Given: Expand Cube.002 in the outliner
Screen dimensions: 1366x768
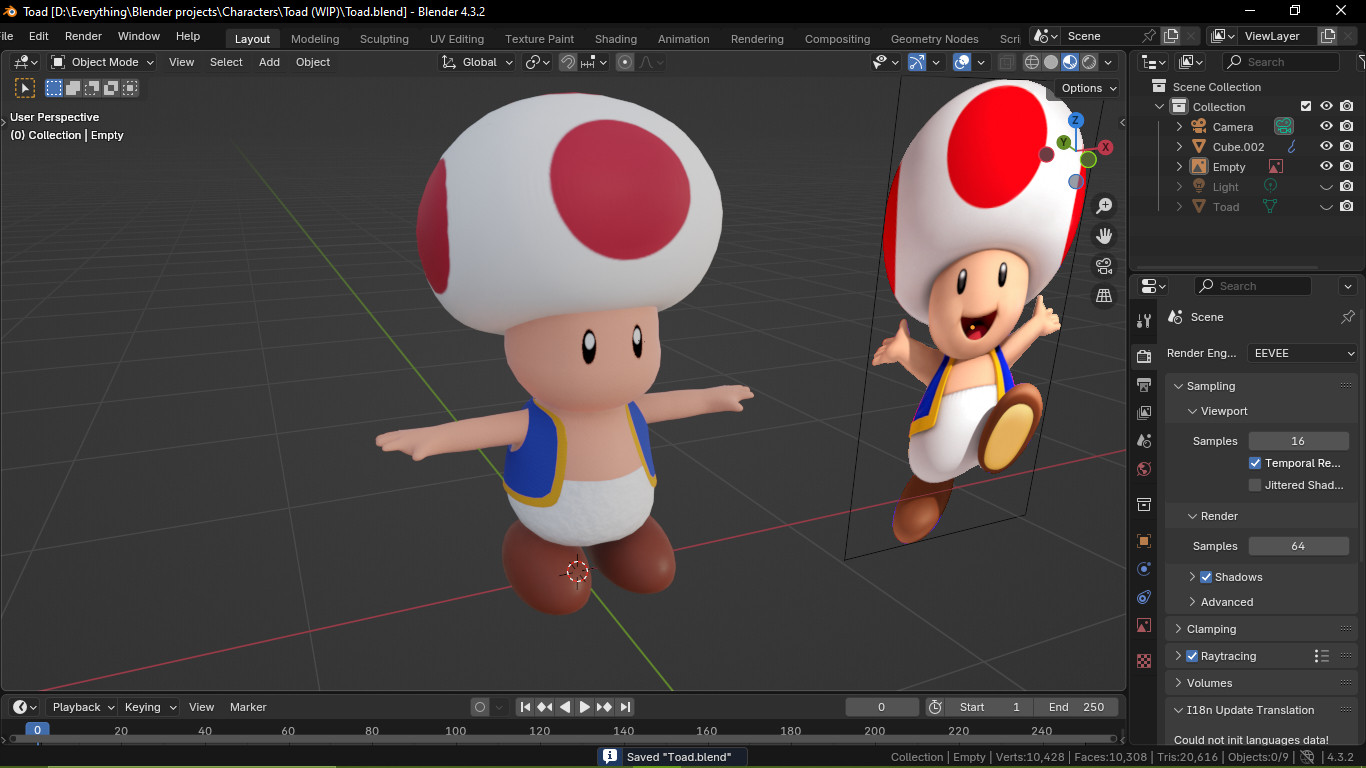Looking at the screenshot, I should (x=1179, y=147).
